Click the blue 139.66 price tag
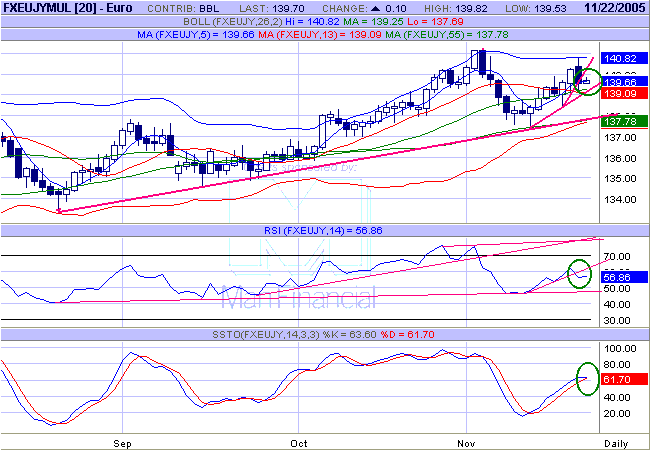The image size is (650, 450). pos(624,82)
